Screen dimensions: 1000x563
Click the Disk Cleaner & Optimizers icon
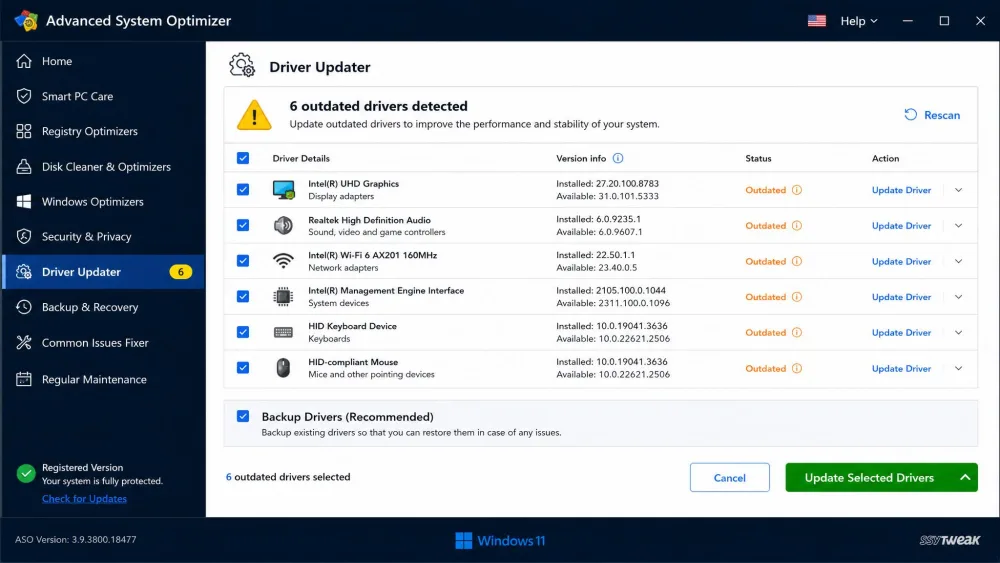click(x=24, y=166)
